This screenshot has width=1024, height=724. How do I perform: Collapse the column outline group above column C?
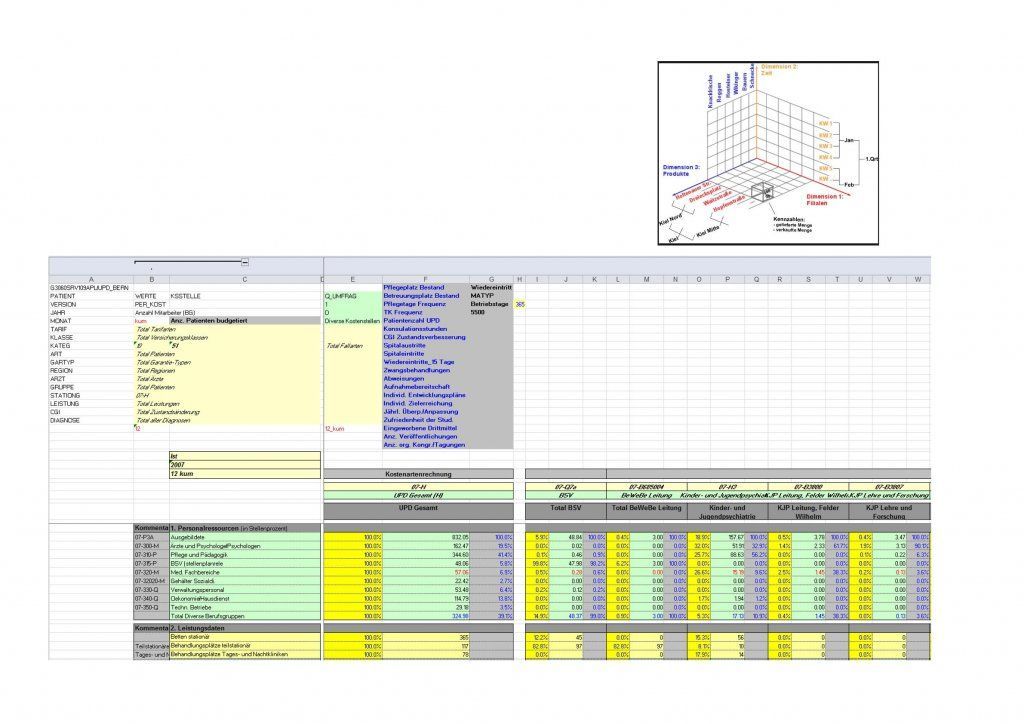(x=246, y=262)
